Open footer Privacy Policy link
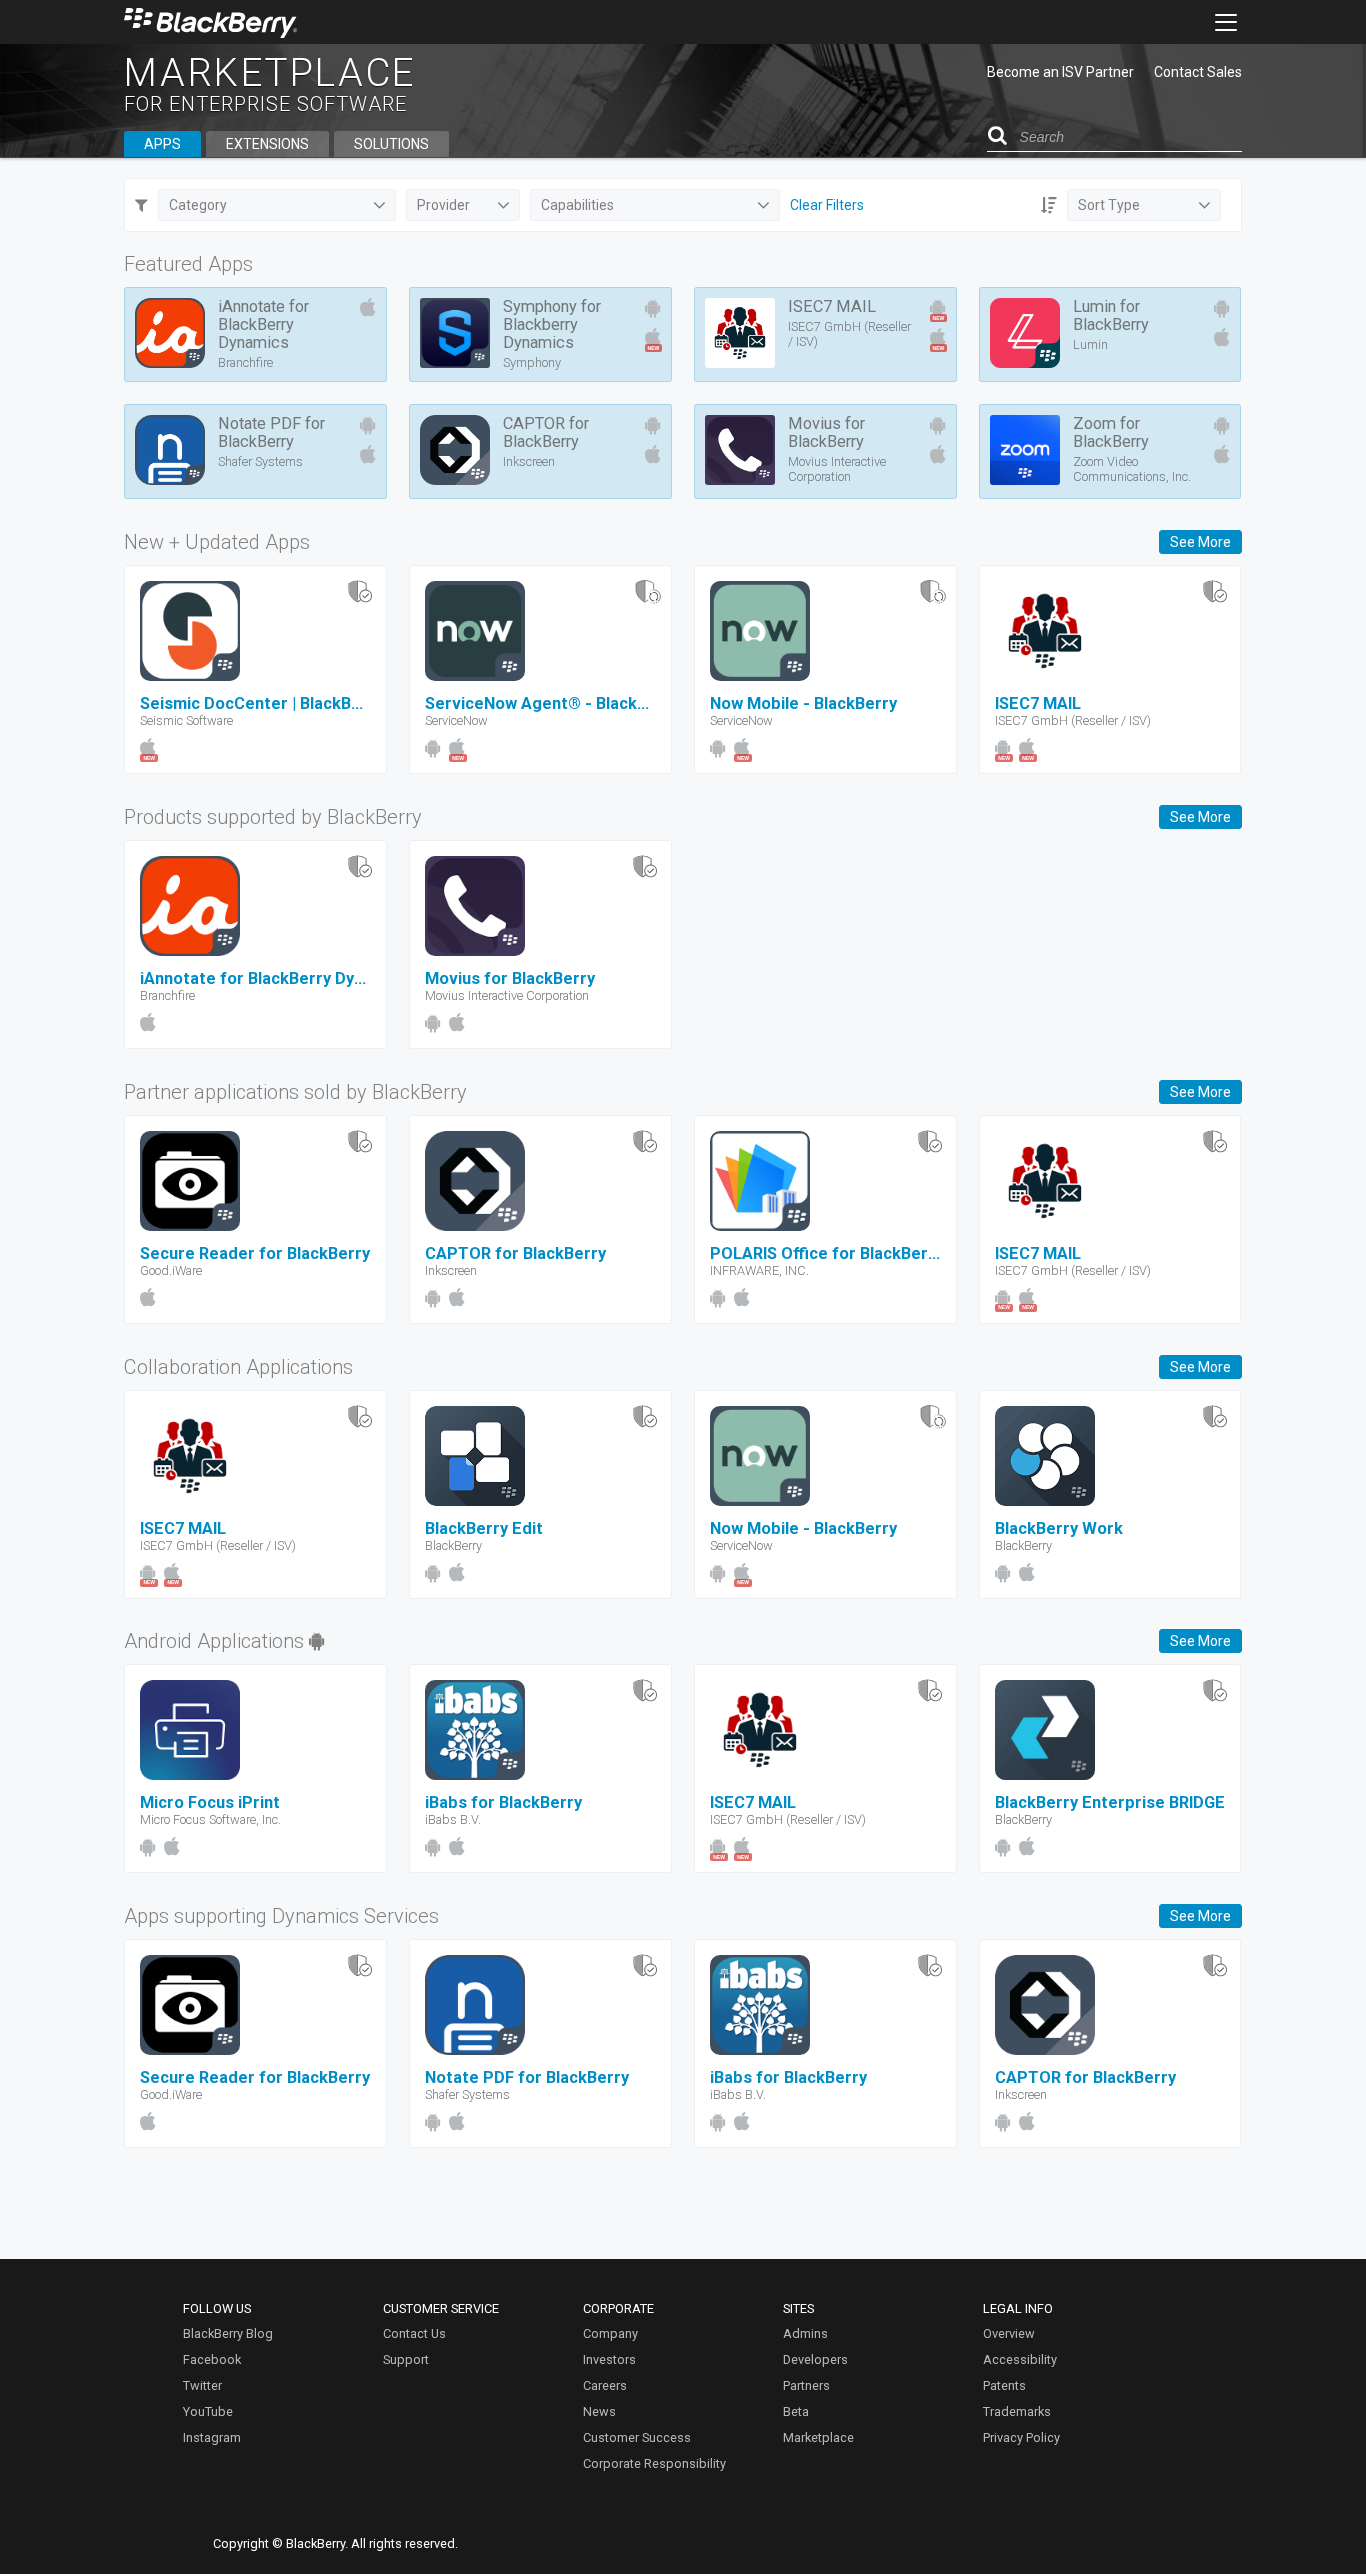The width and height of the screenshot is (1366, 2574). point(1021,2438)
